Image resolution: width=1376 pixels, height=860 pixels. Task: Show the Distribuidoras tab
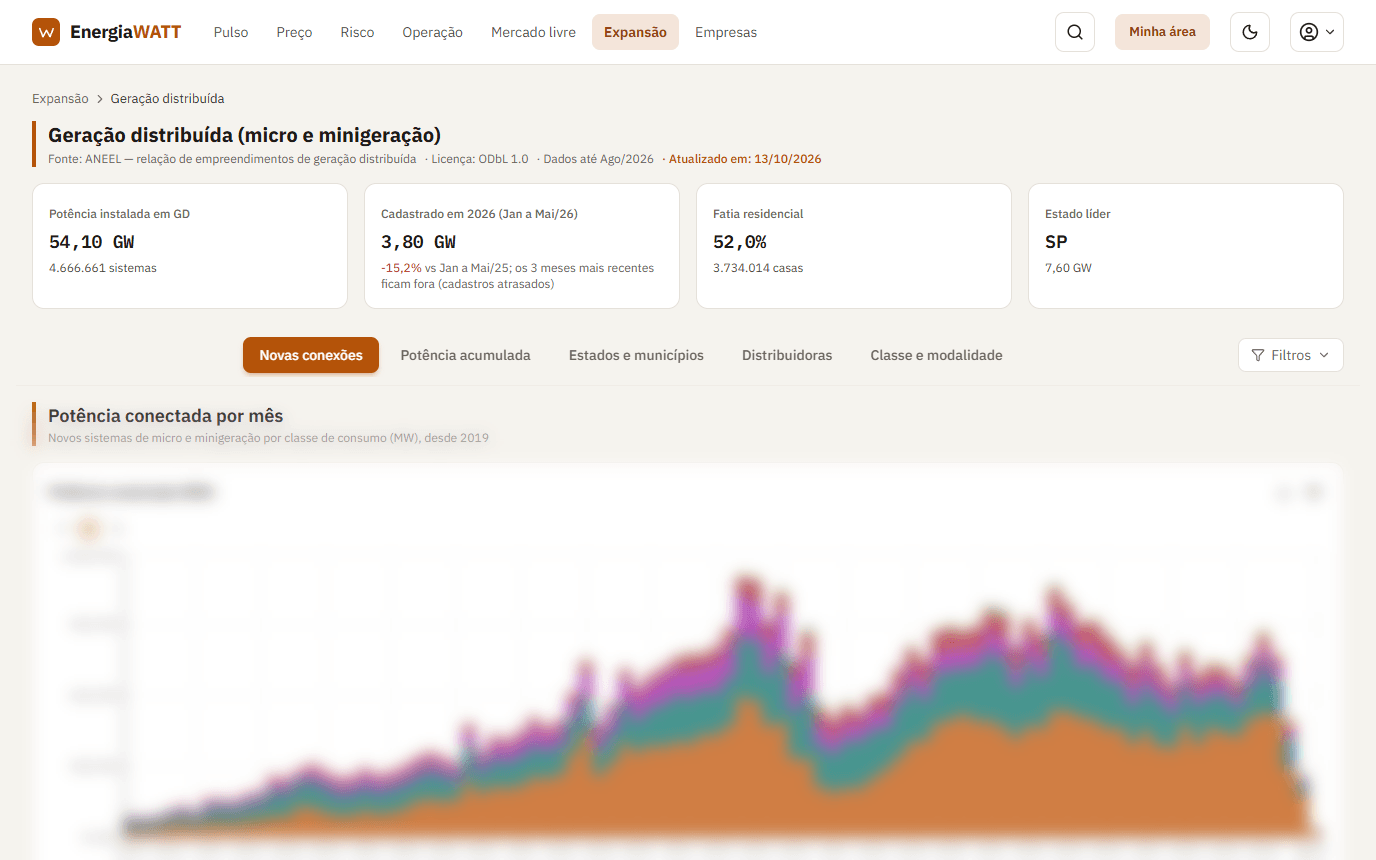[x=787, y=355]
